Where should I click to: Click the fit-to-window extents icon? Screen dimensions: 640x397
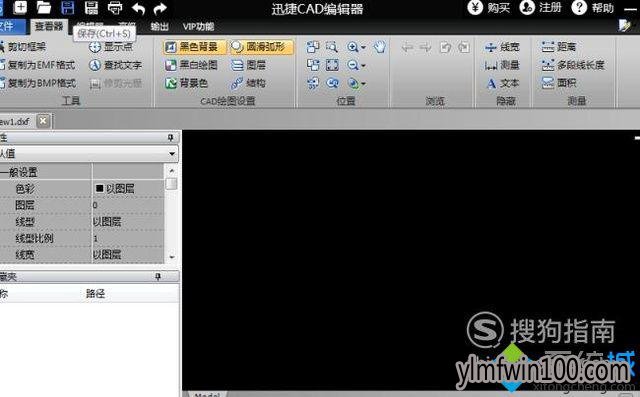point(332,65)
